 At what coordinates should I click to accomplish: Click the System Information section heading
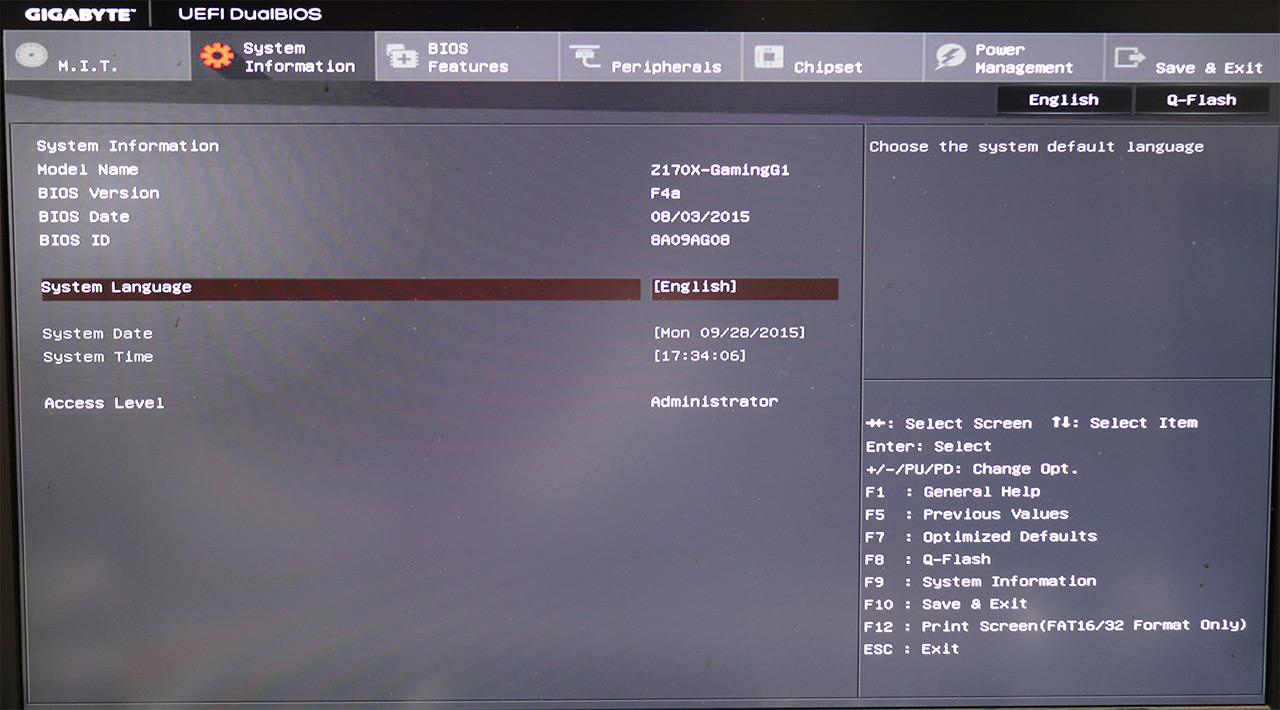point(127,146)
